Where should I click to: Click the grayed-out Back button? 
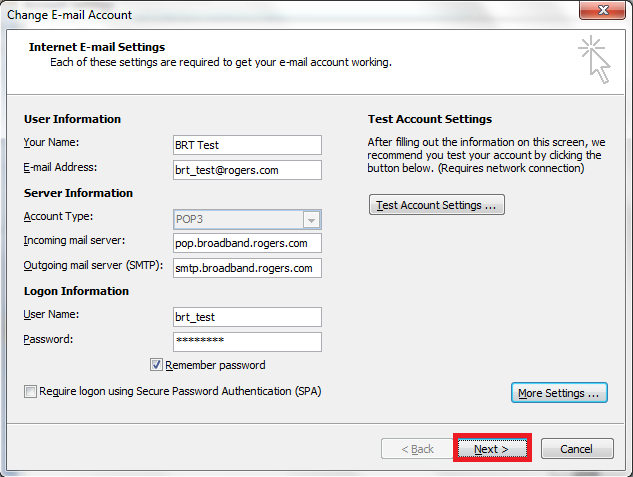[418, 449]
